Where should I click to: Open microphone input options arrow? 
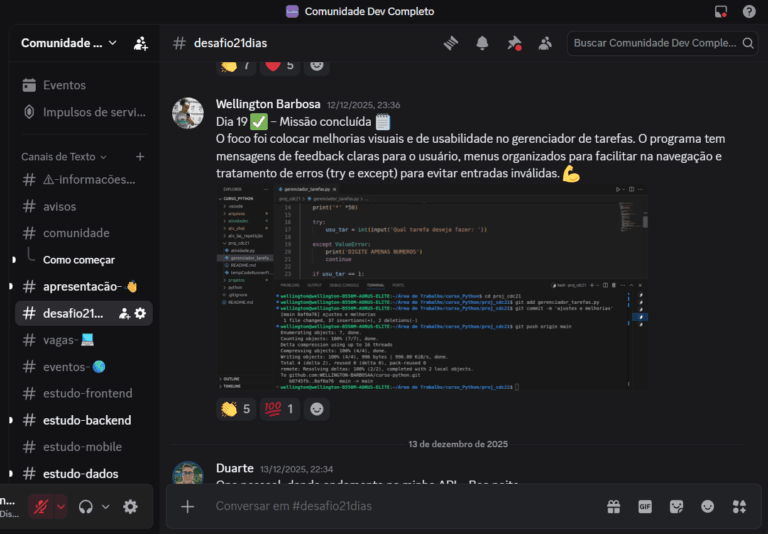[61, 507]
